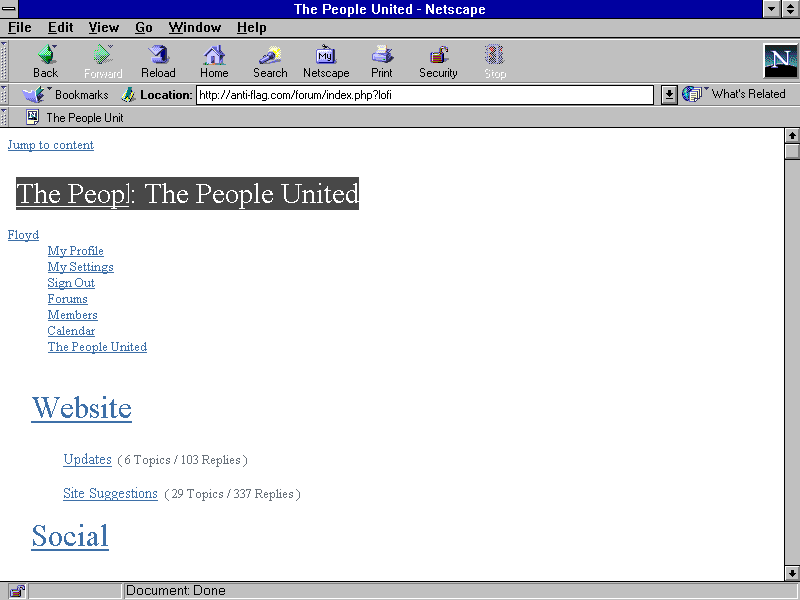The height and width of the screenshot is (600, 800).
Task: Open the Go menu
Action: 144,27
